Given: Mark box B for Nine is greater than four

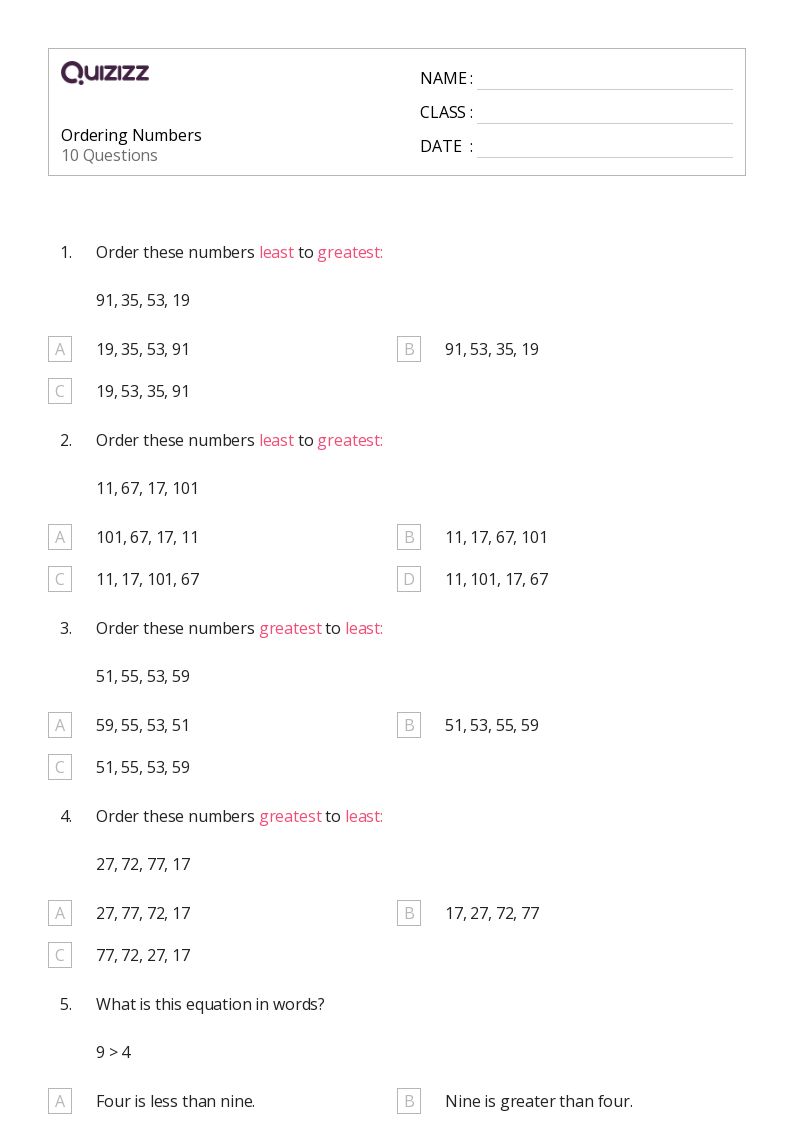Looking at the screenshot, I should 409,1101.
